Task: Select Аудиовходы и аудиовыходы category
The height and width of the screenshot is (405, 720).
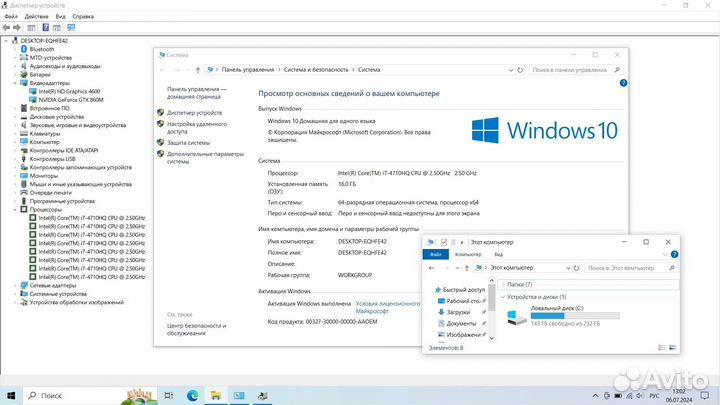Action: point(65,66)
